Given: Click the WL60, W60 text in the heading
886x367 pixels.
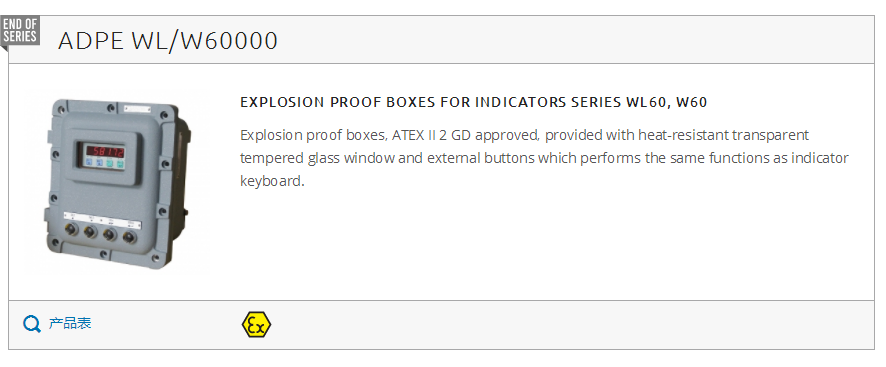Looking at the screenshot, I should click(x=667, y=102).
